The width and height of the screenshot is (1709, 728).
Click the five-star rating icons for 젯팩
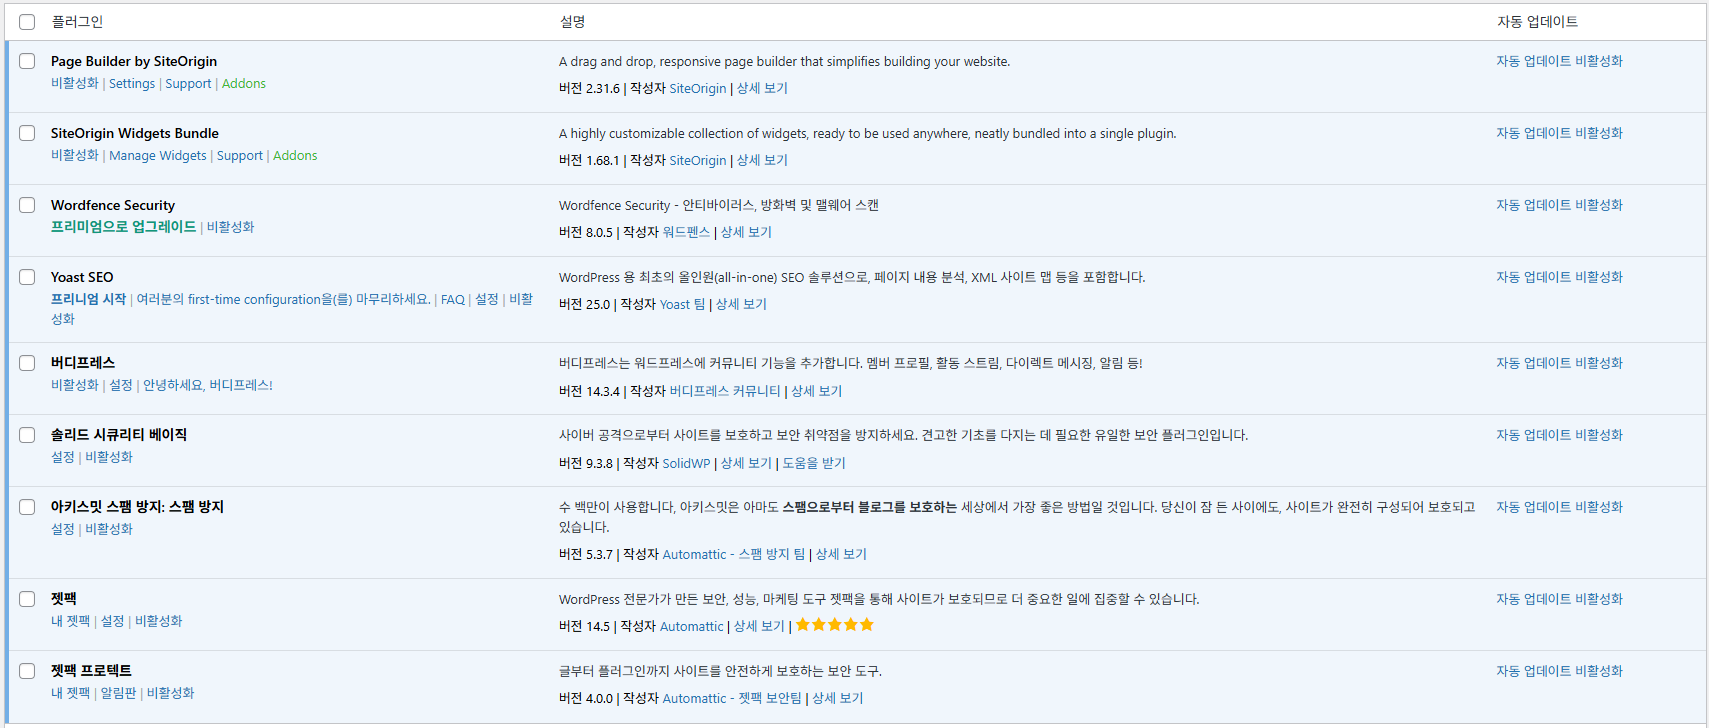coord(835,625)
